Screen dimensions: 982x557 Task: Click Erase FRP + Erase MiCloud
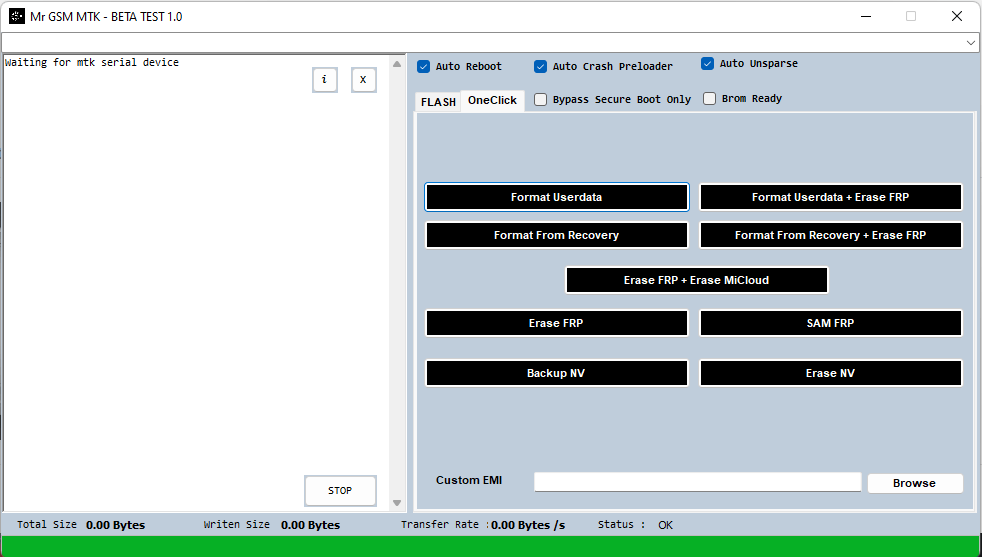coord(696,280)
